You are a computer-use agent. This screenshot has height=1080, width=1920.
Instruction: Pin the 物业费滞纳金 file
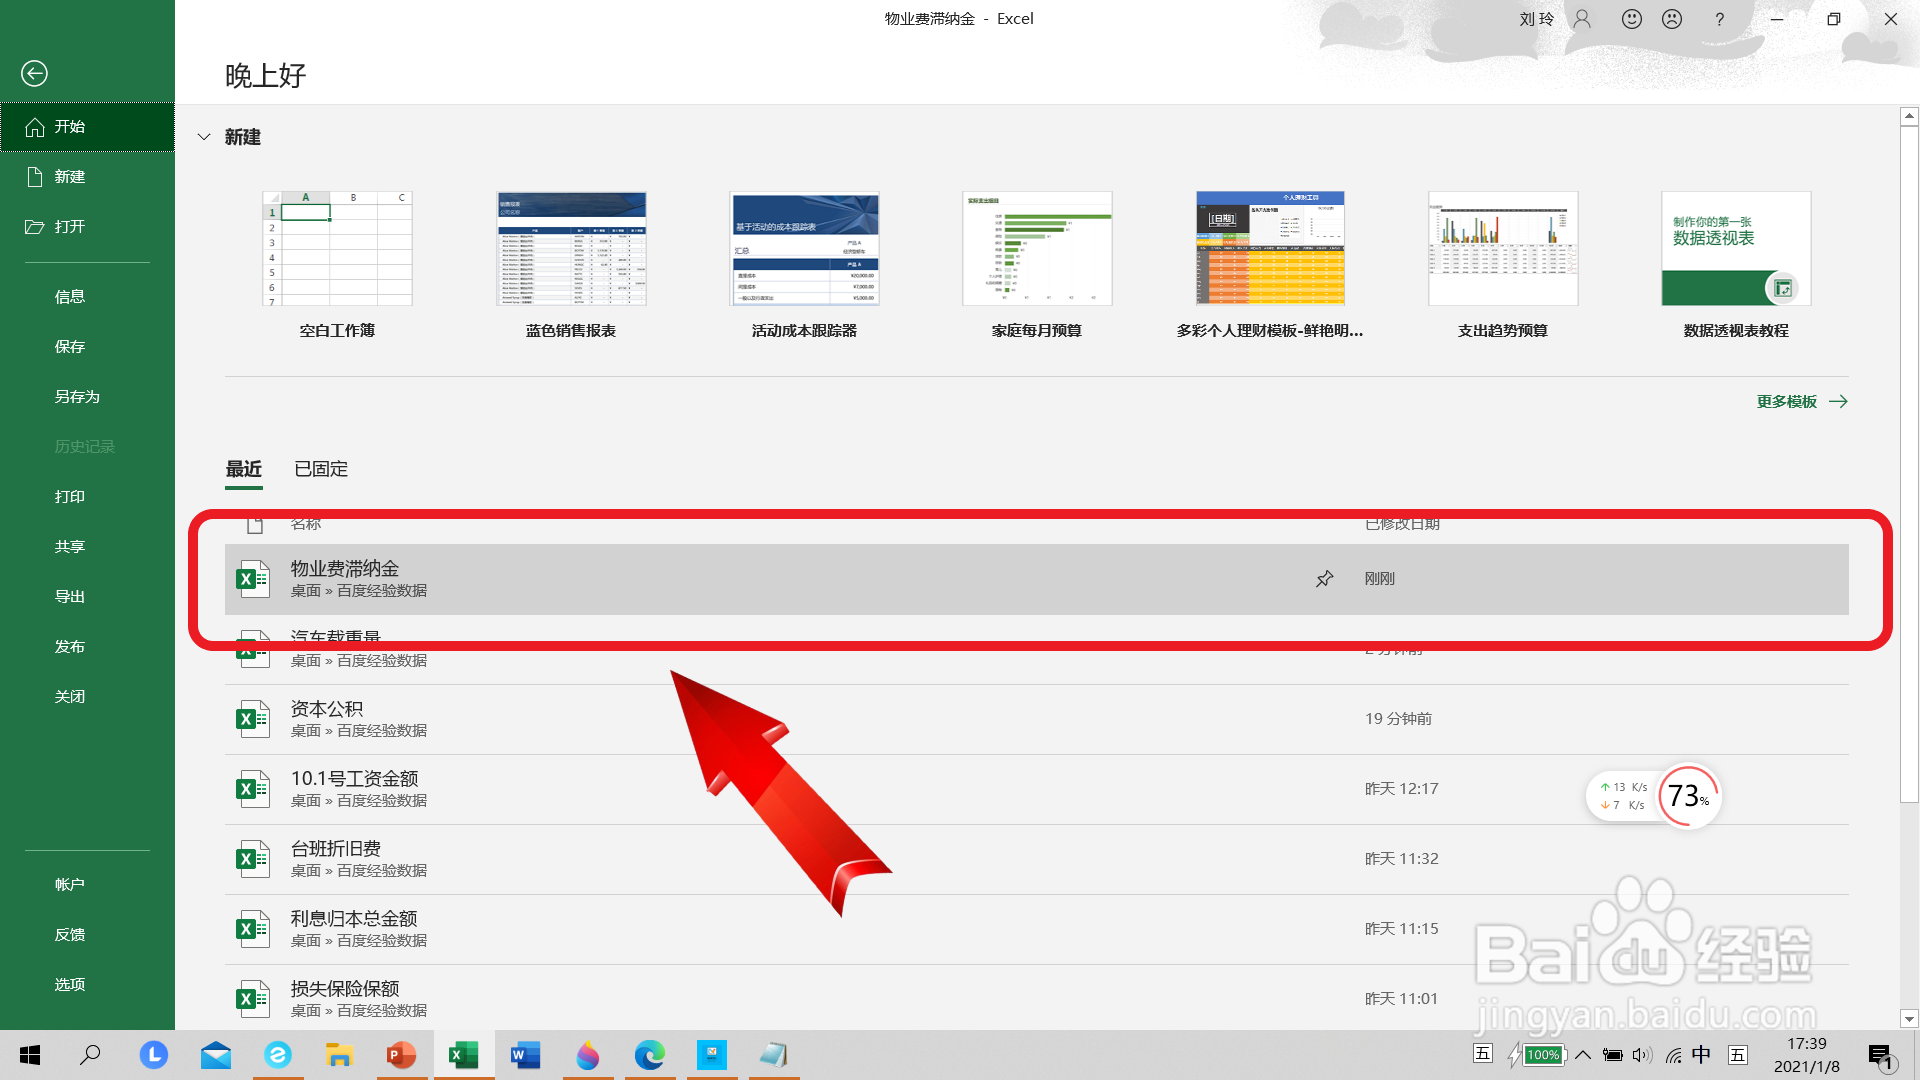[x=1324, y=579]
